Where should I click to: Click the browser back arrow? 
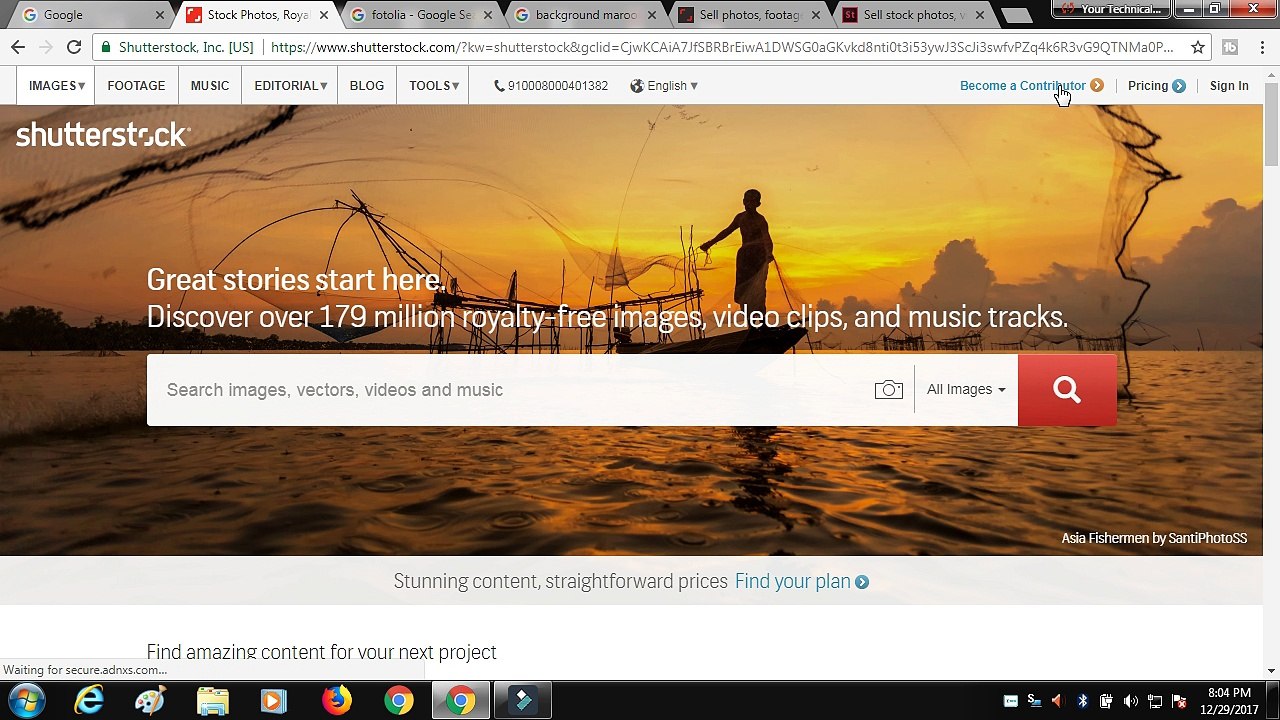click(18, 47)
